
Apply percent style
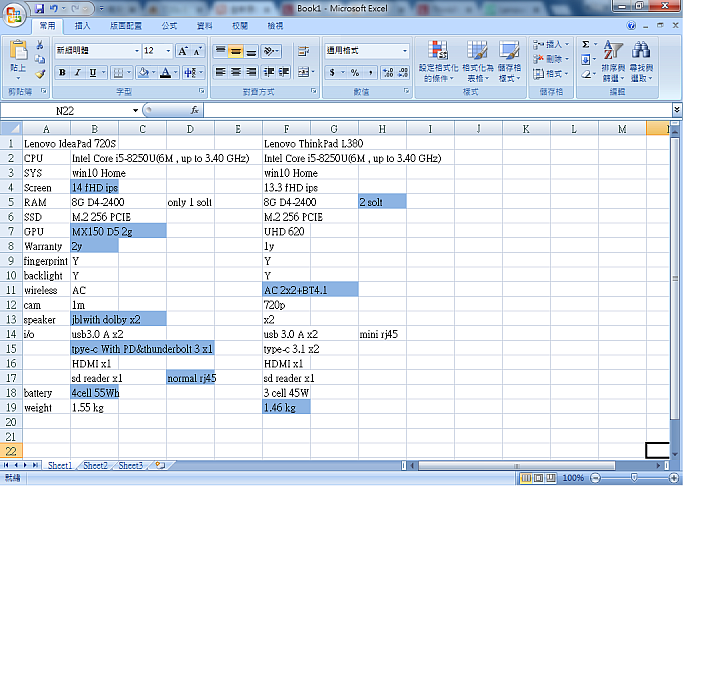[x=354, y=72]
